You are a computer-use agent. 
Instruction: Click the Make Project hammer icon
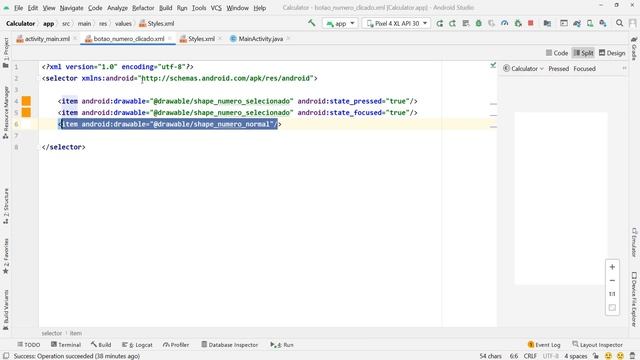312,23
